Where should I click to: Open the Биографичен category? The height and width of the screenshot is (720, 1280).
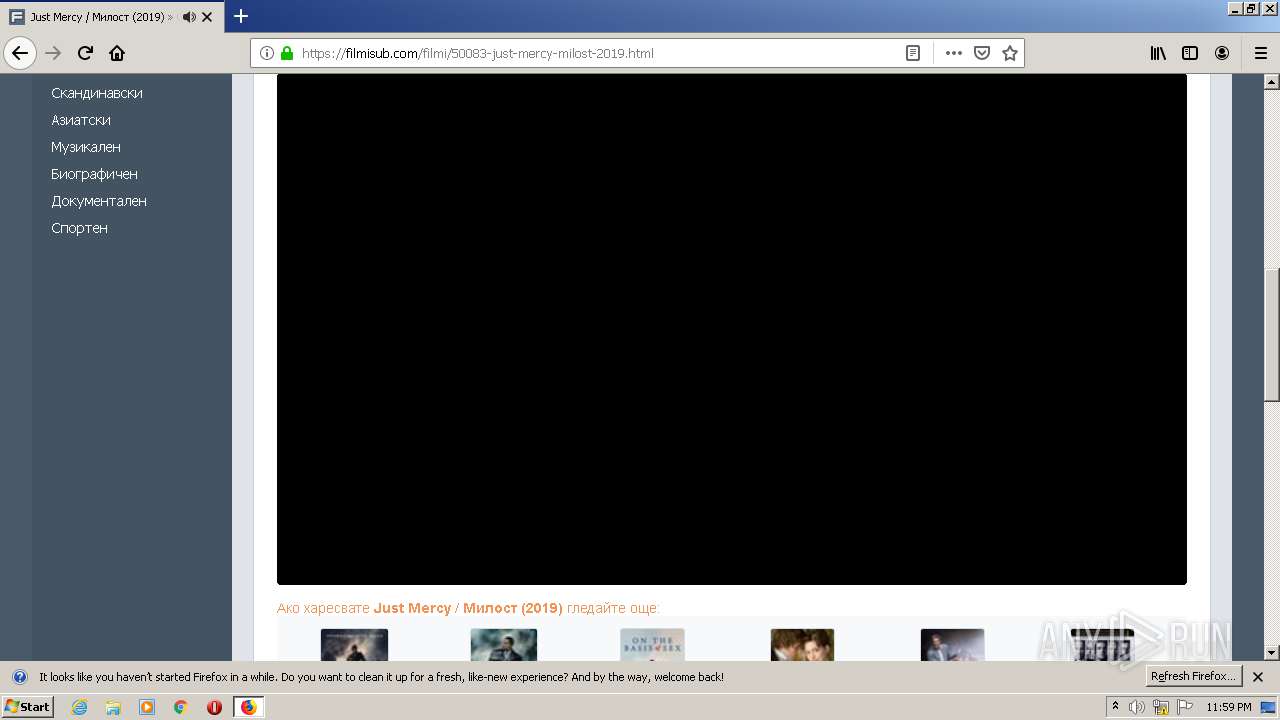pos(94,174)
